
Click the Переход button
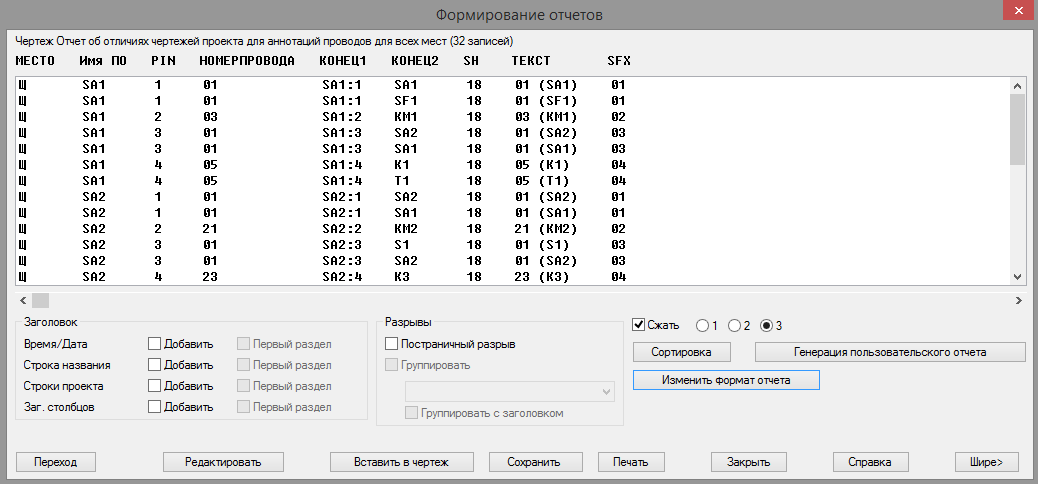click(x=56, y=462)
